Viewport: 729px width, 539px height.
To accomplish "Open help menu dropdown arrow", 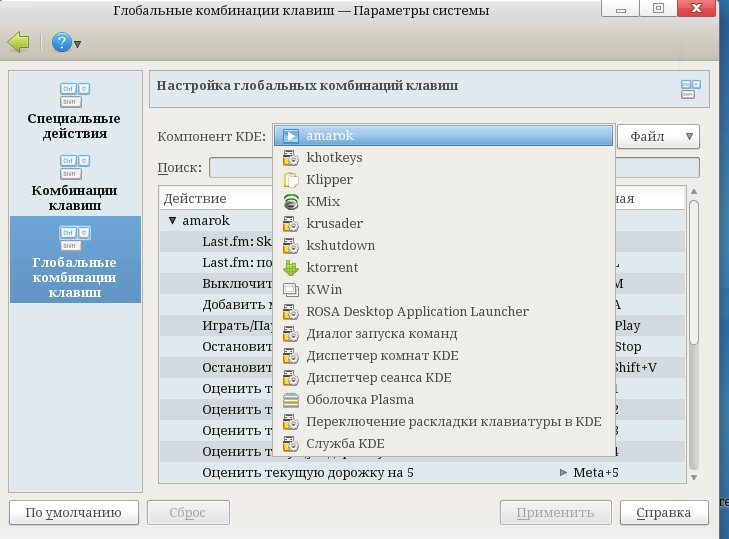I will coord(78,45).
